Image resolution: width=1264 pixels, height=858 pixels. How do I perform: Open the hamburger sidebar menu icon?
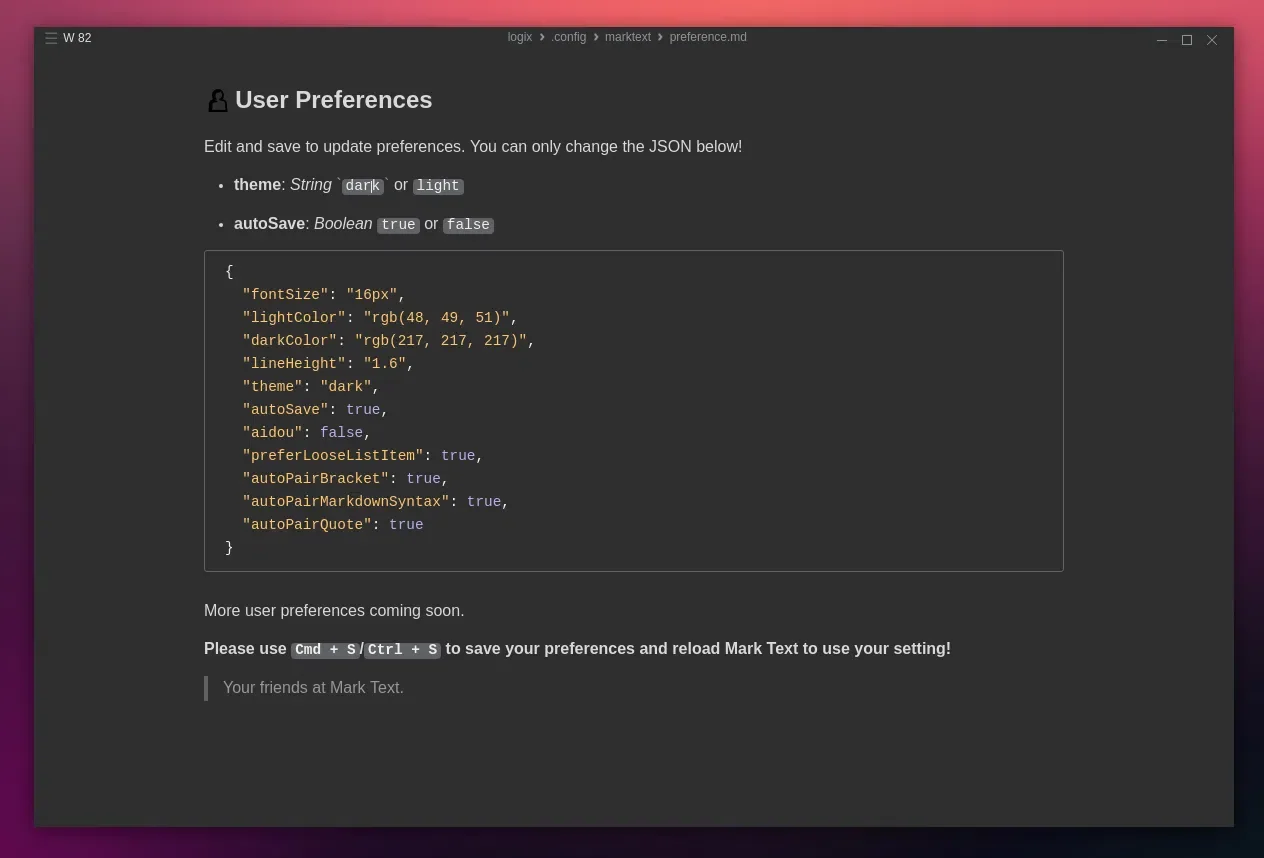pyautogui.click(x=51, y=38)
